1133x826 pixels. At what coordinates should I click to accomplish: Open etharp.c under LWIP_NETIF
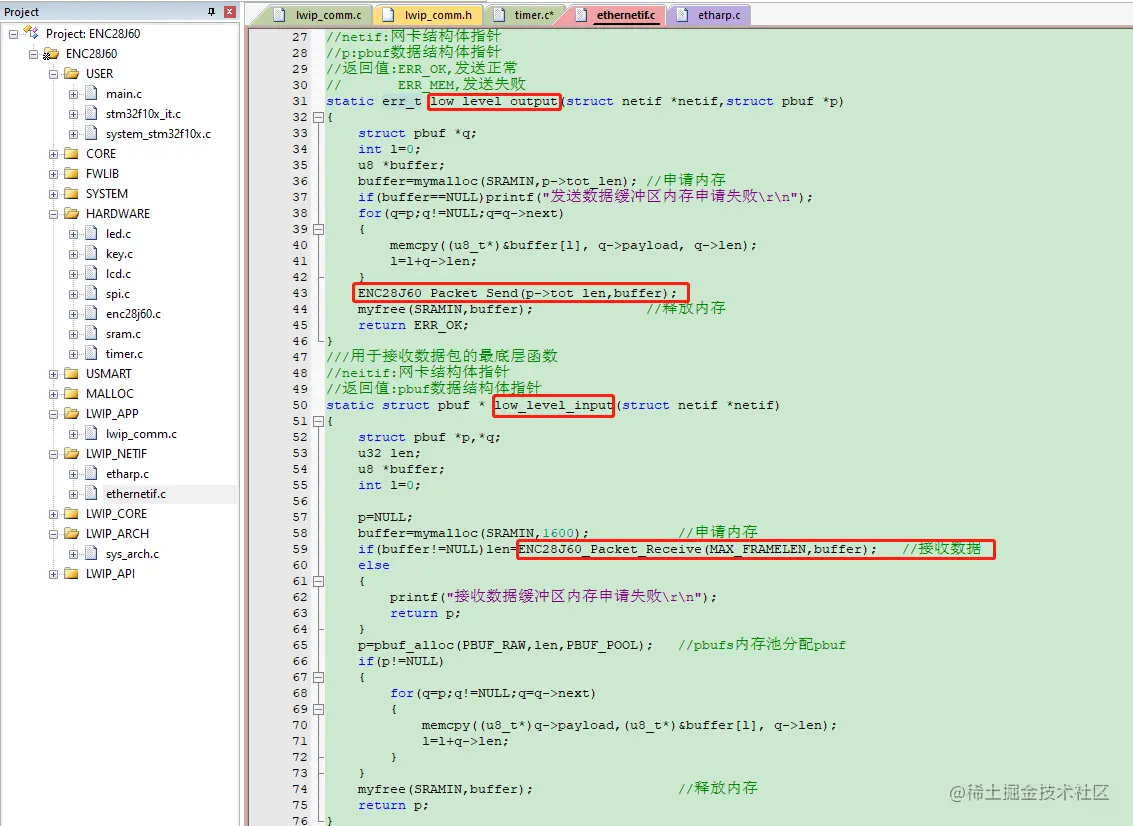127,474
